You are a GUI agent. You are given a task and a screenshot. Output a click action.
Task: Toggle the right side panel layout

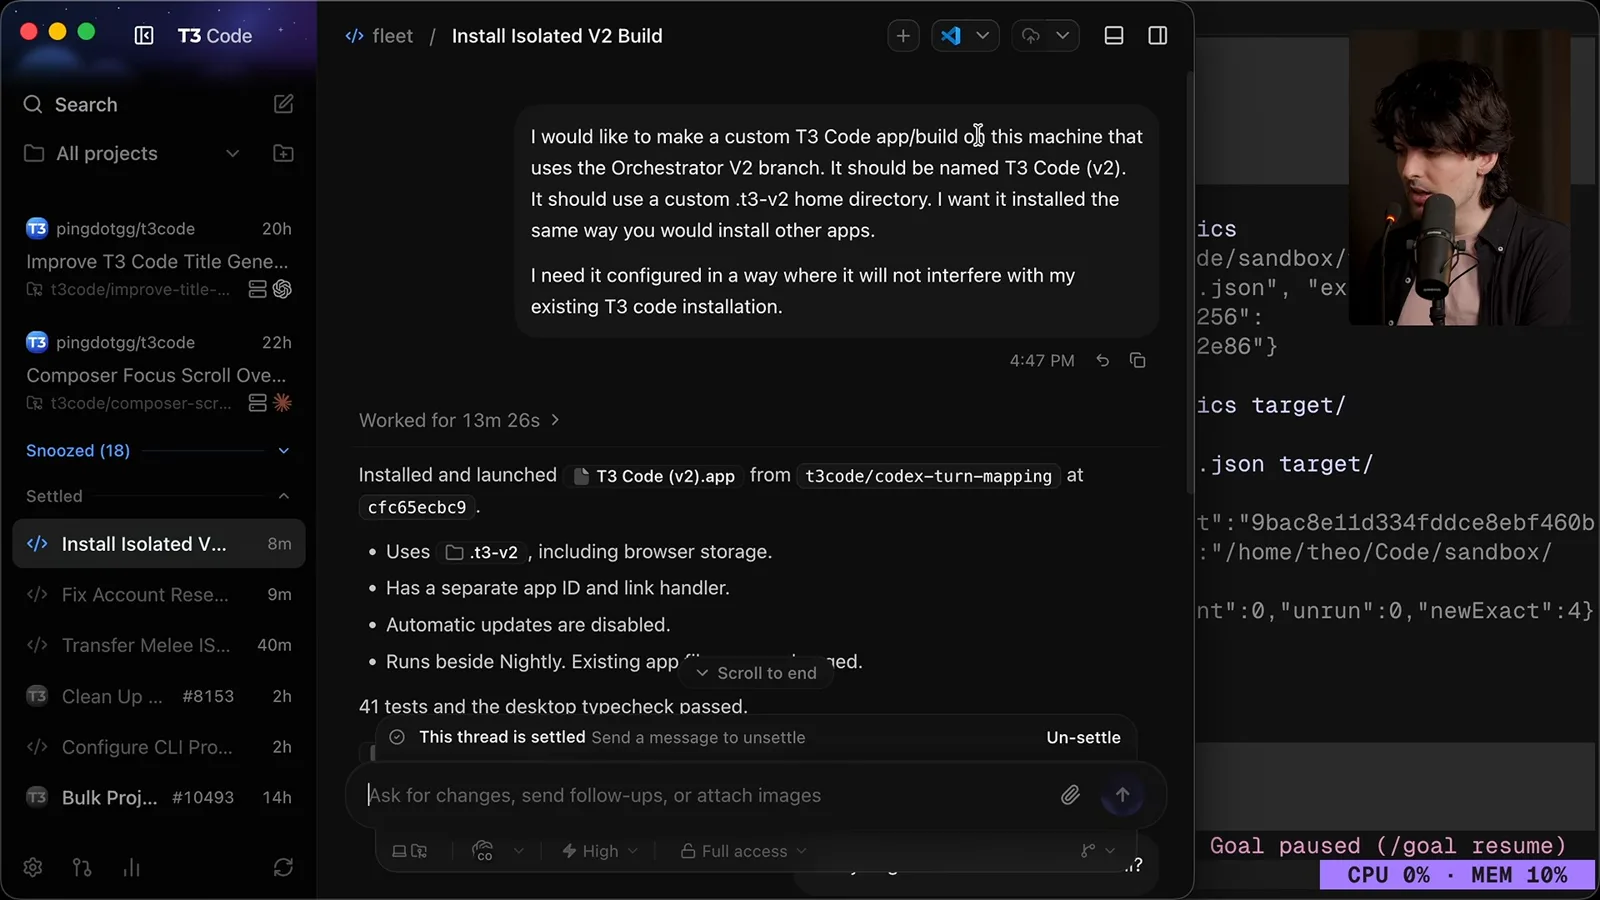(x=1158, y=36)
